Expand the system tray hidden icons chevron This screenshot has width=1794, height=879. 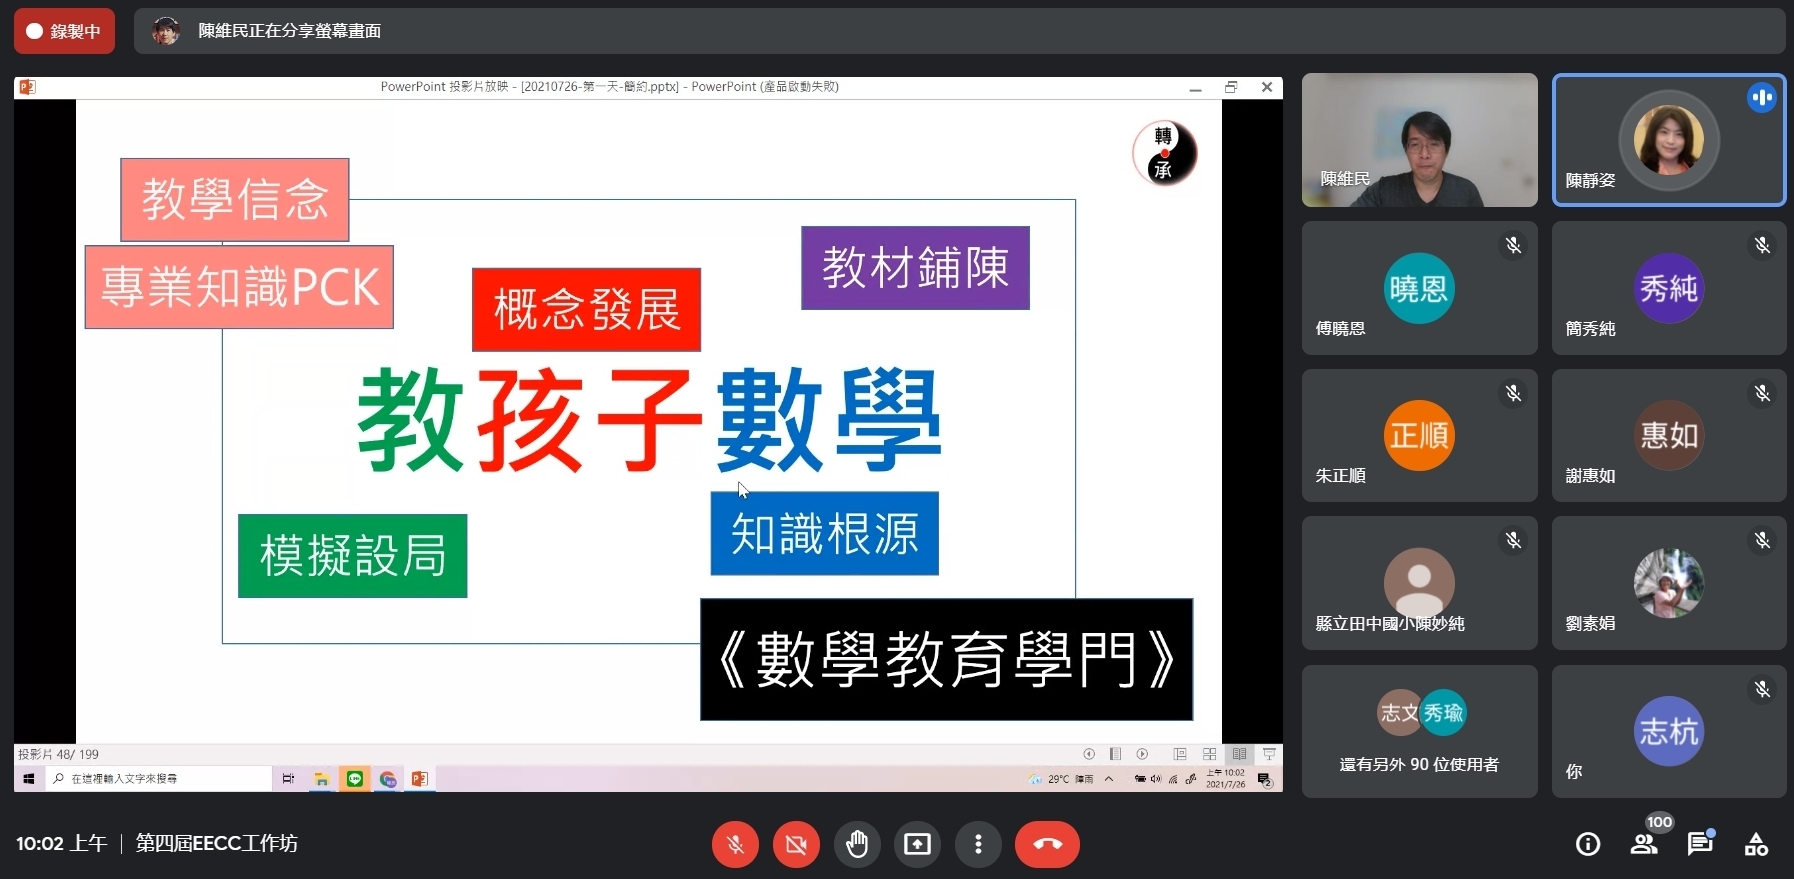pyautogui.click(x=1109, y=779)
